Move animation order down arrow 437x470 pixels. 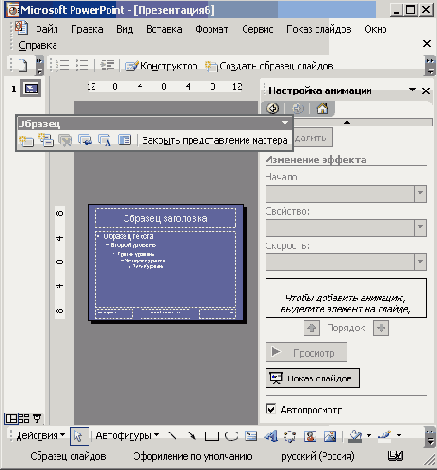tap(381, 328)
